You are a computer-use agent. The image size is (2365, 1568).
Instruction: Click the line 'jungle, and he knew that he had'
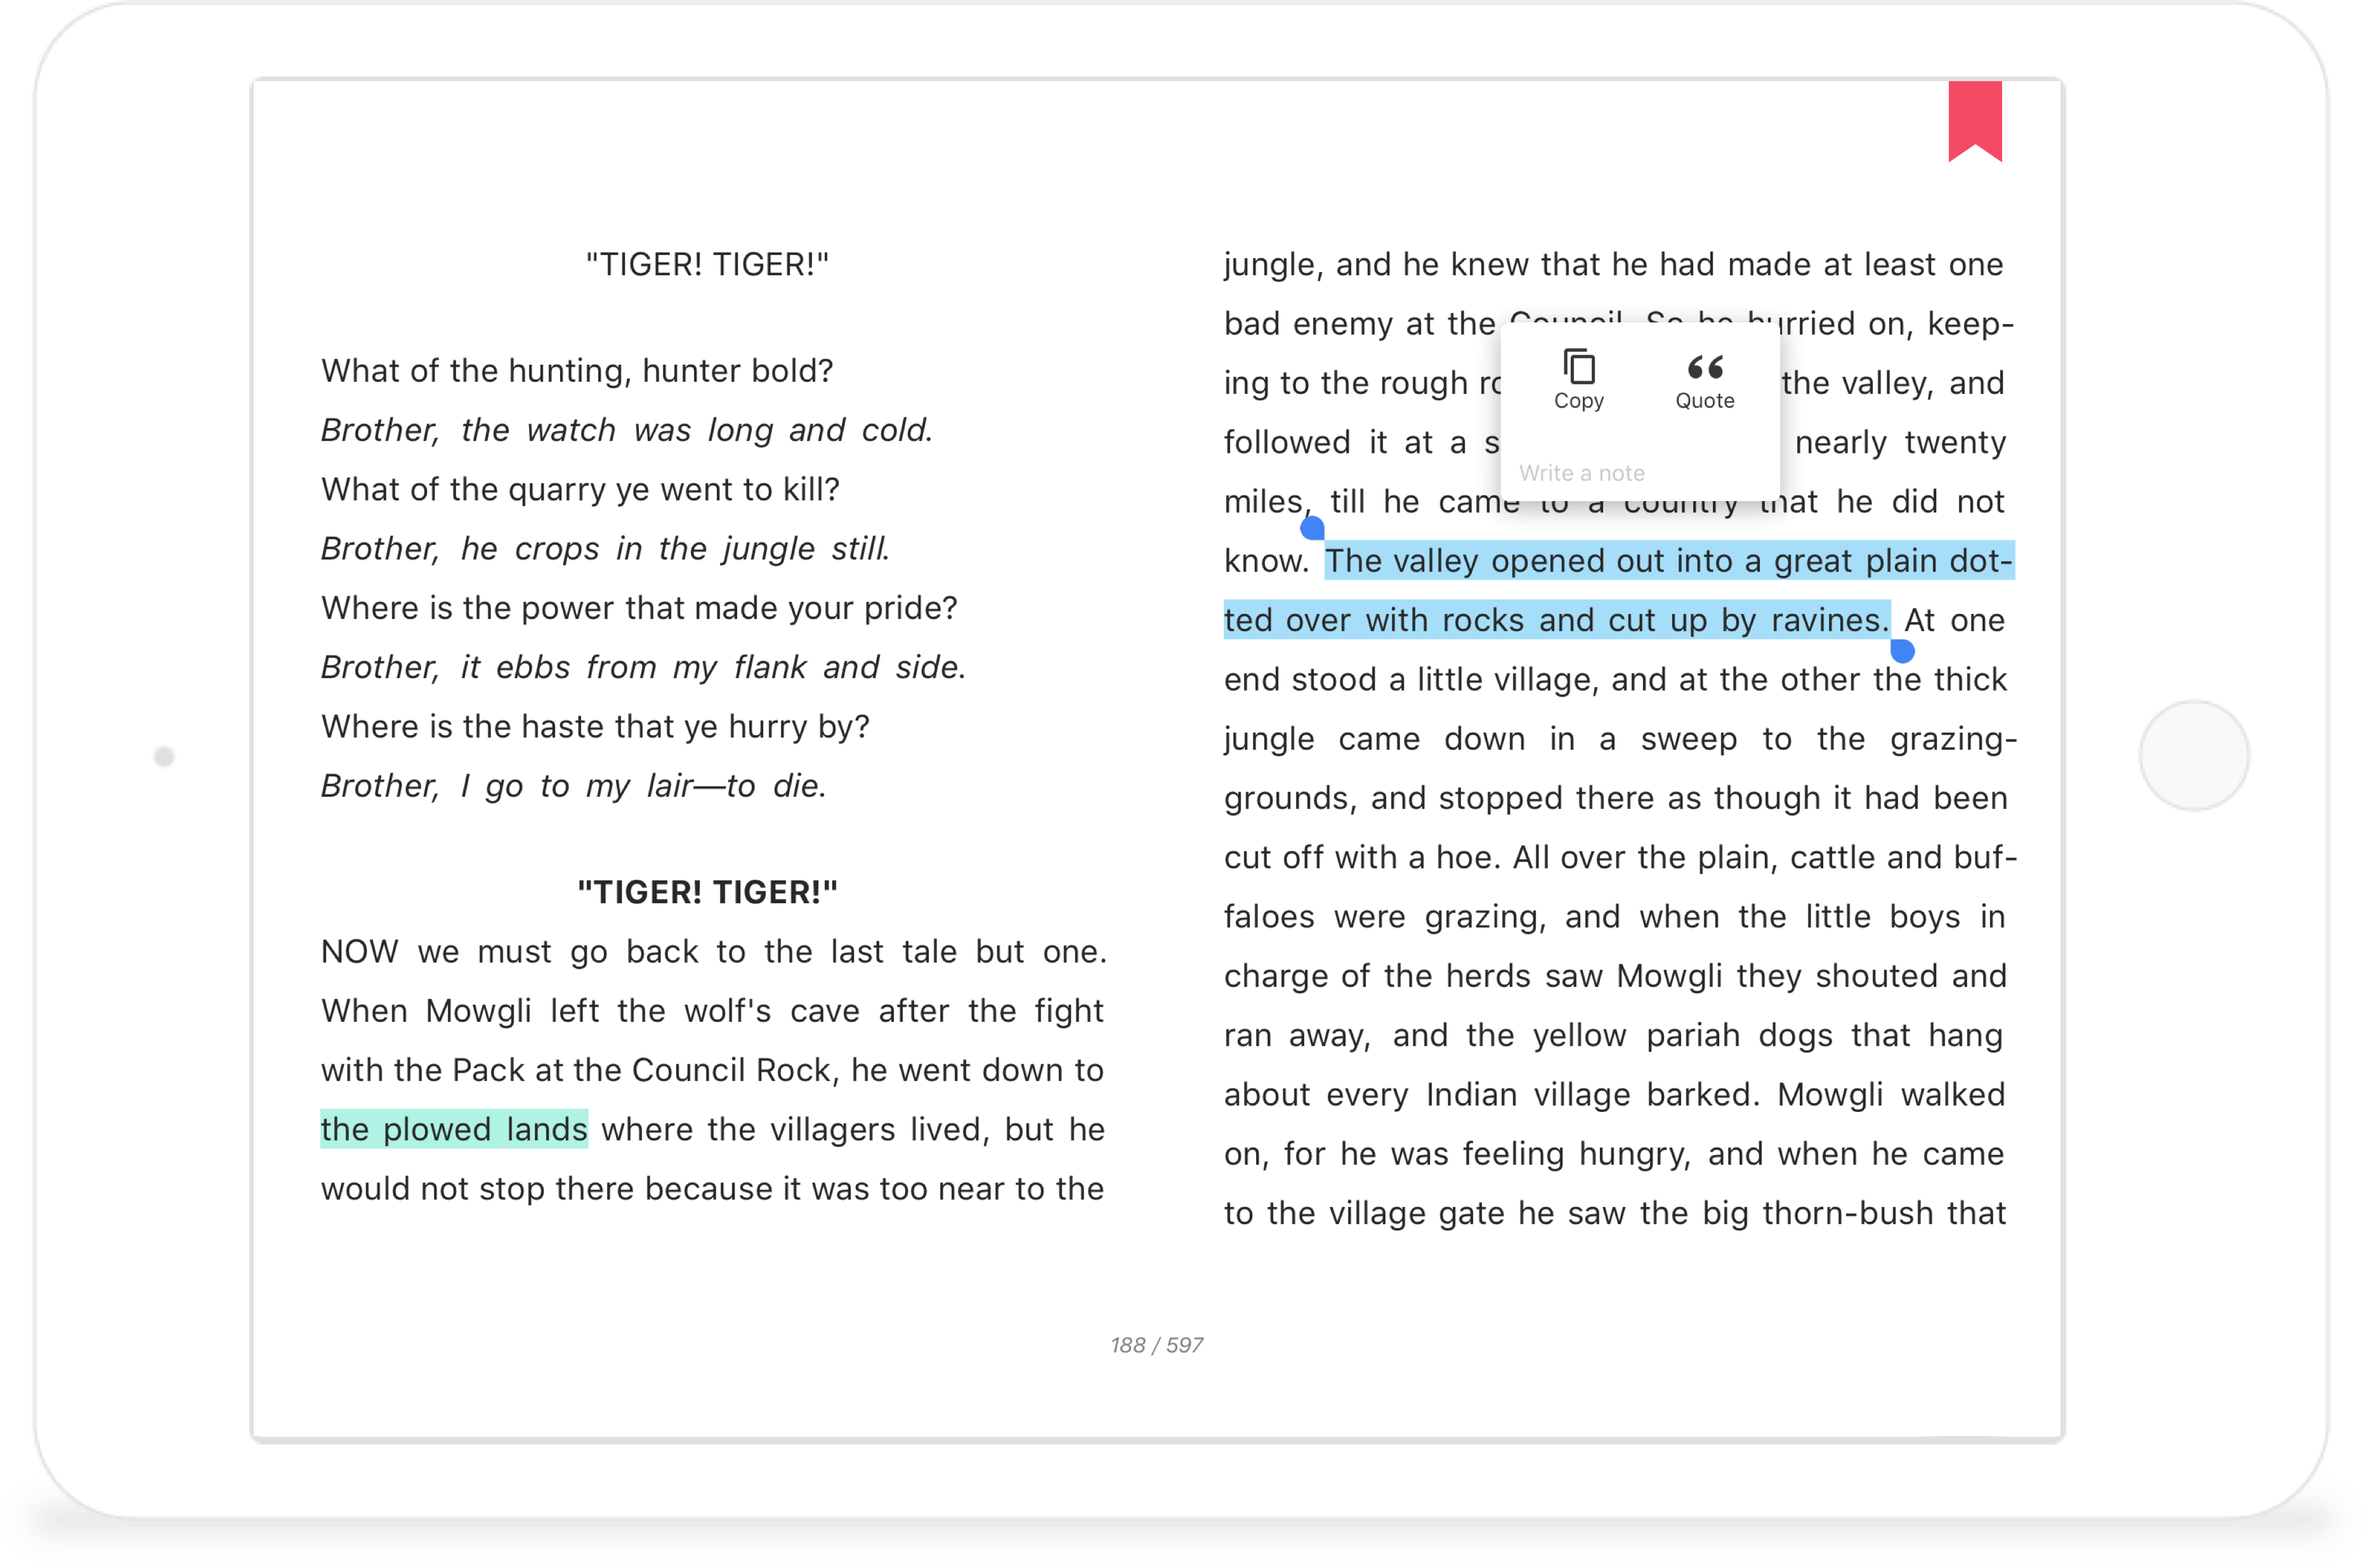[1614, 264]
